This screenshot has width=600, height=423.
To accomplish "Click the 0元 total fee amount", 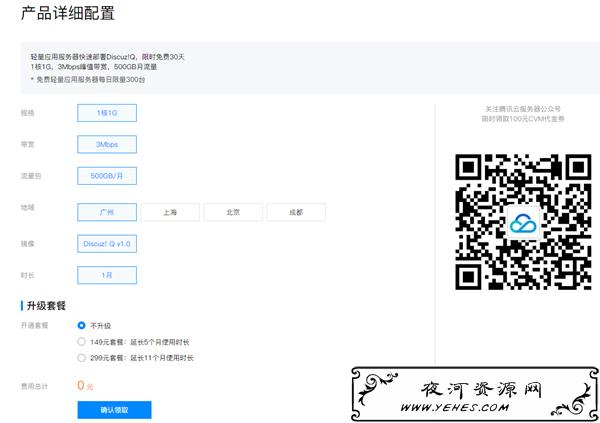I will point(85,384).
